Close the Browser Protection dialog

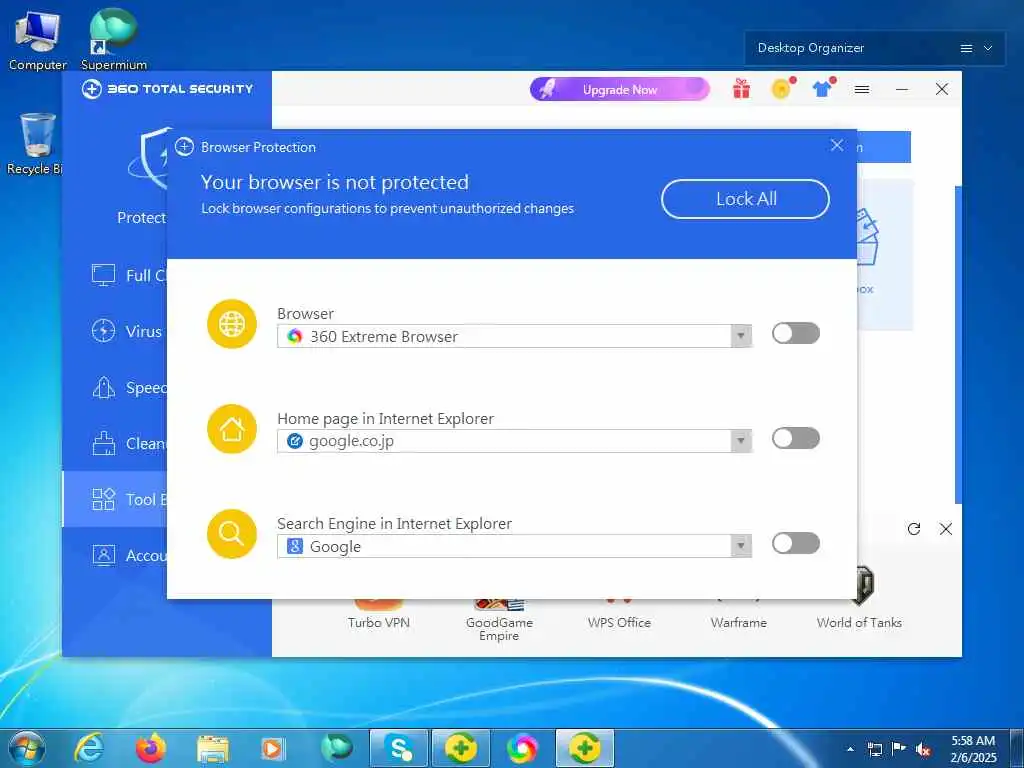pos(837,146)
